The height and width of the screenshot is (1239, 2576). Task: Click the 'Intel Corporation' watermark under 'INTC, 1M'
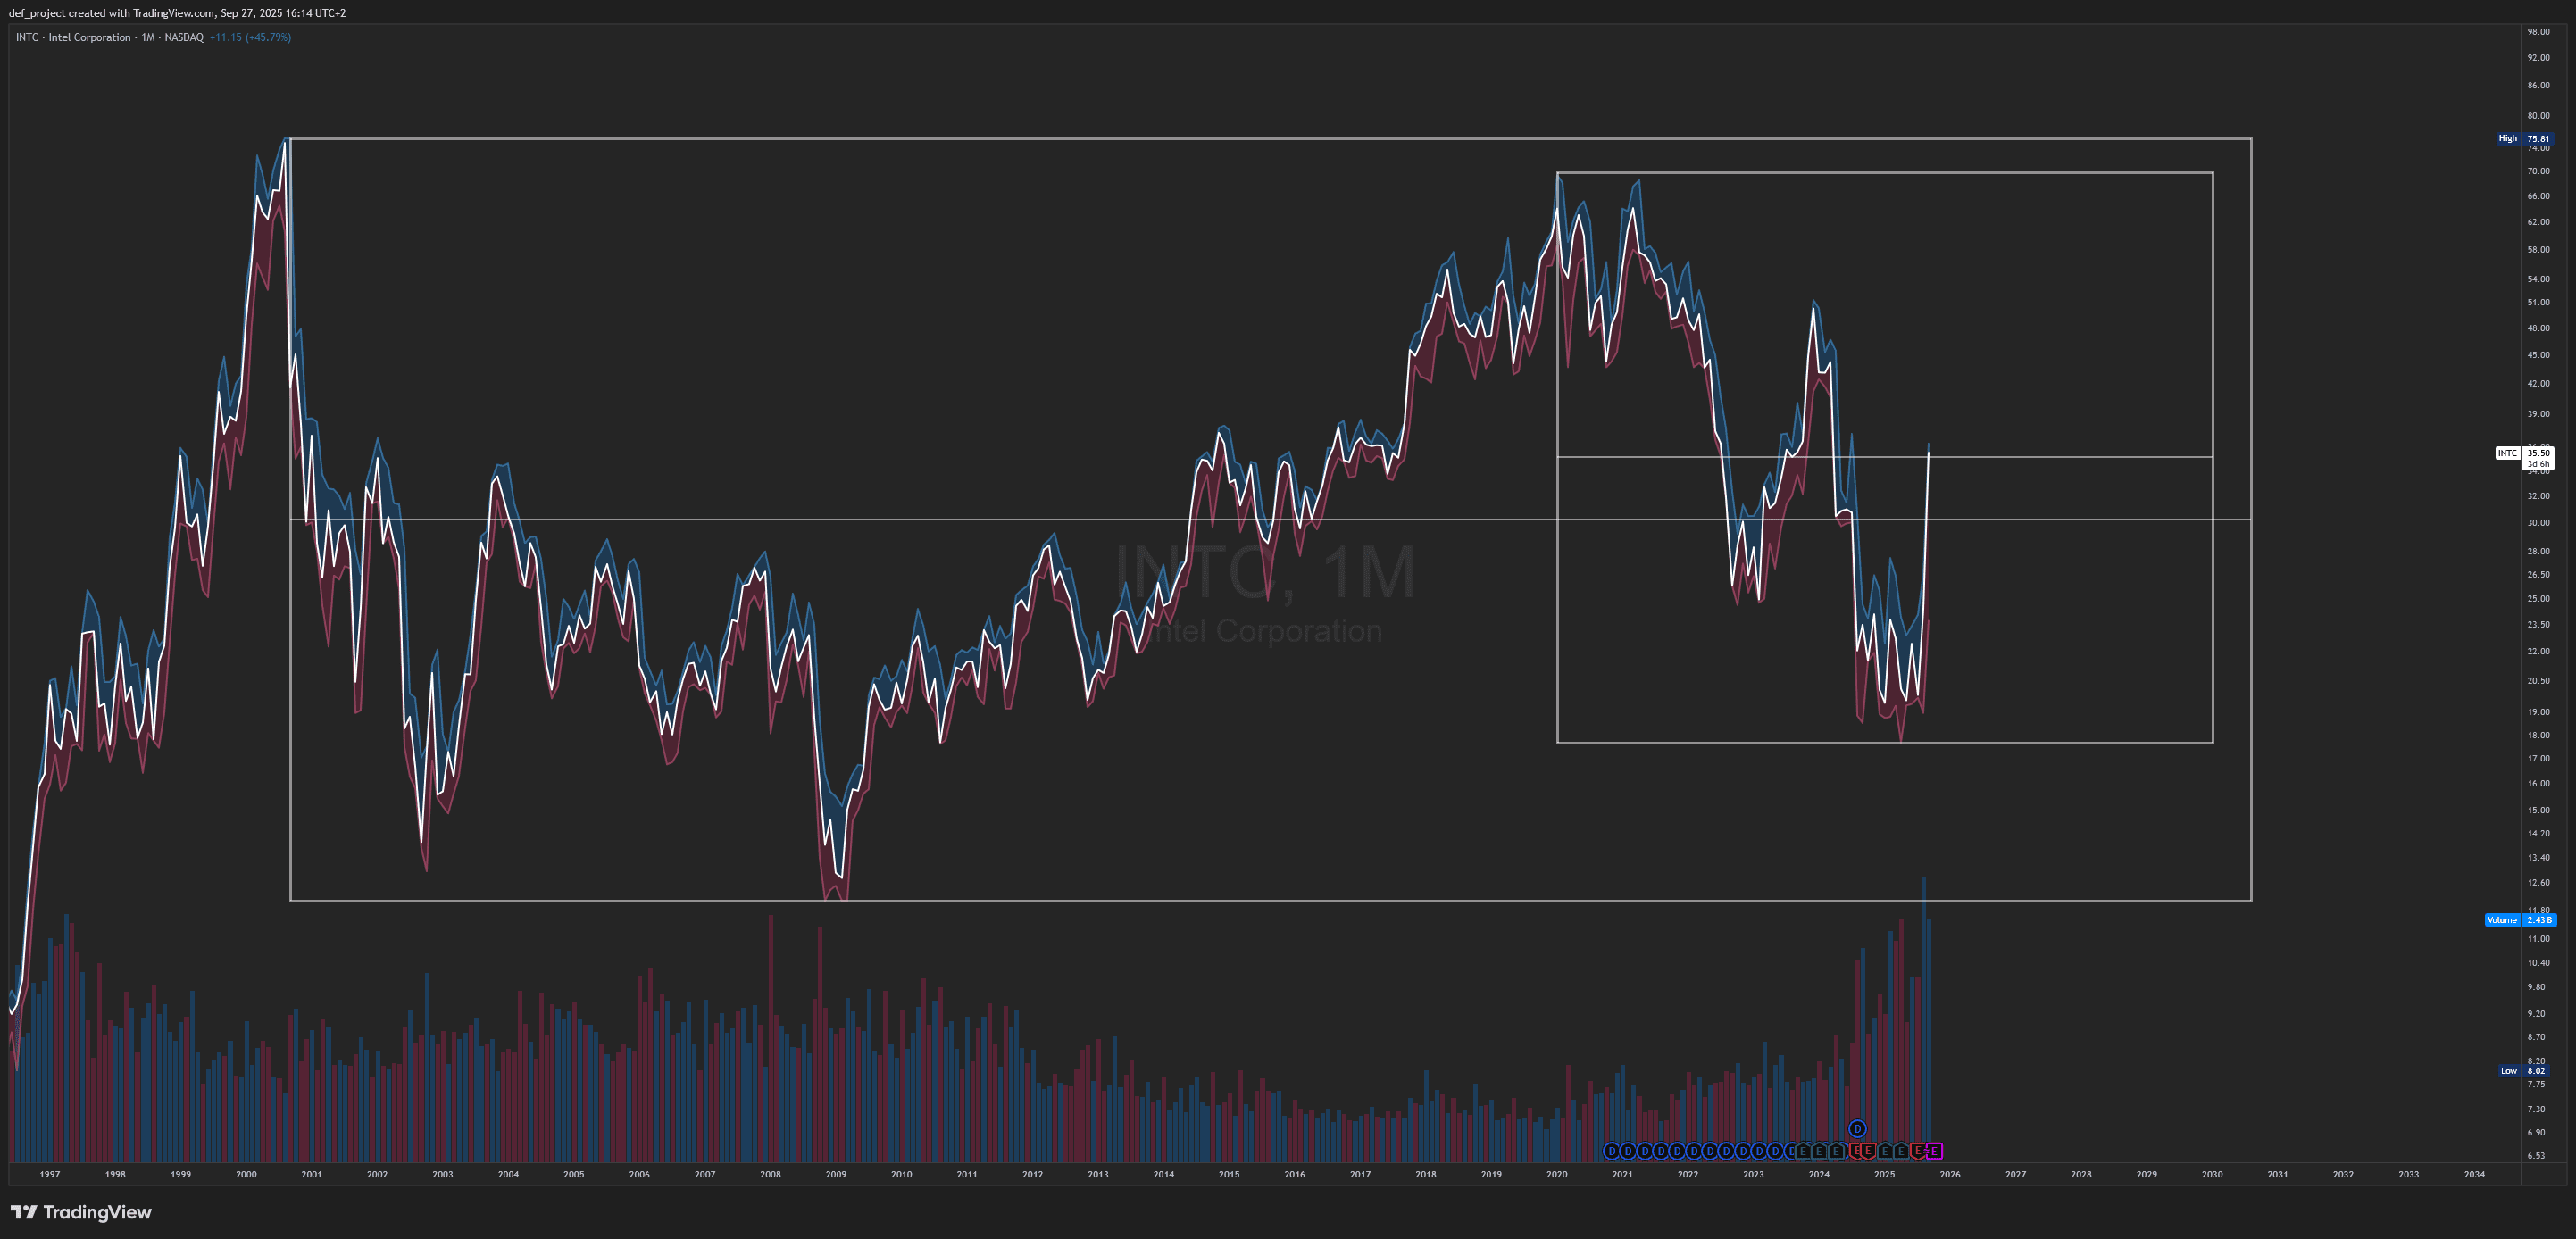1265,631
